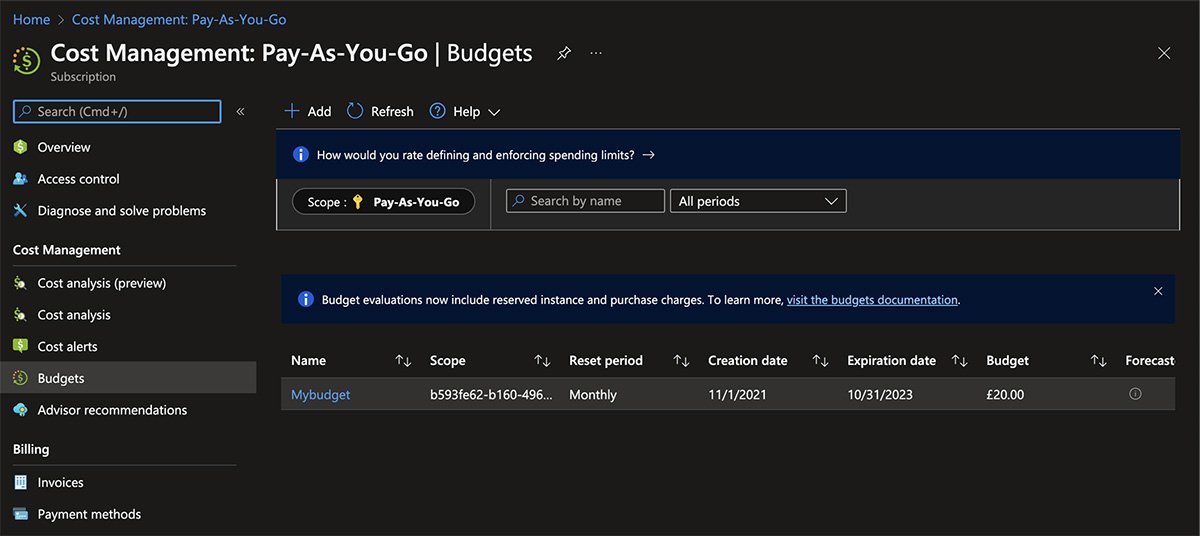Click Add to create a budget
Viewport: 1200px width, 536px height.
click(x=308, y=111)
